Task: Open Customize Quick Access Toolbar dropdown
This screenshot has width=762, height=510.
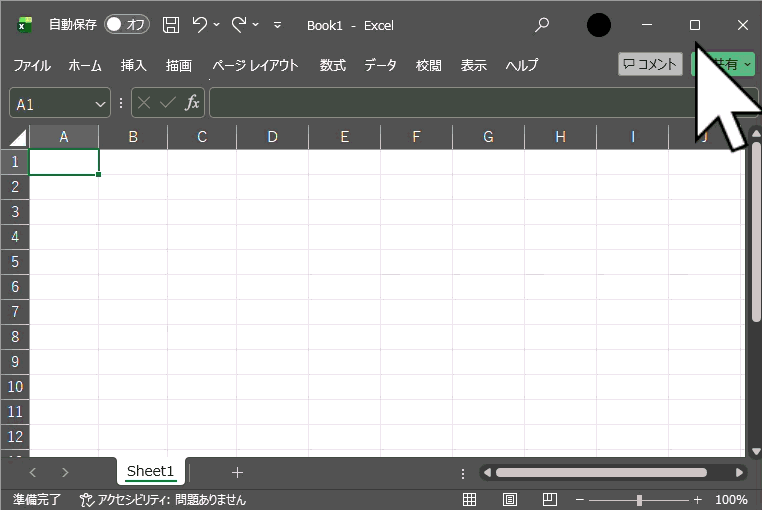Action: coord(277,25)
